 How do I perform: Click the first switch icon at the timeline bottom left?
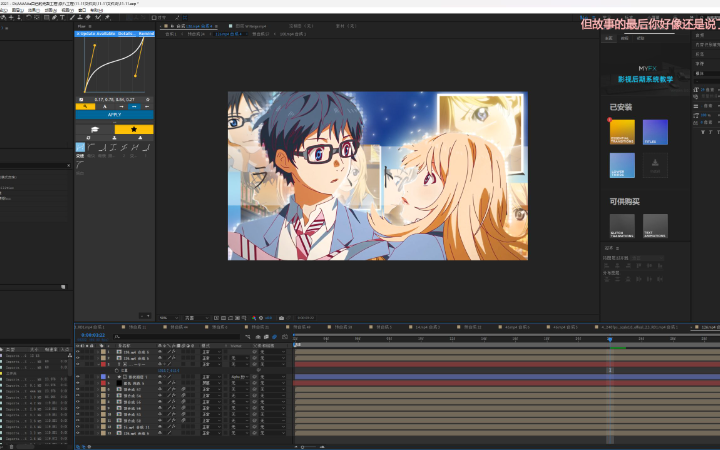(78, 447)
